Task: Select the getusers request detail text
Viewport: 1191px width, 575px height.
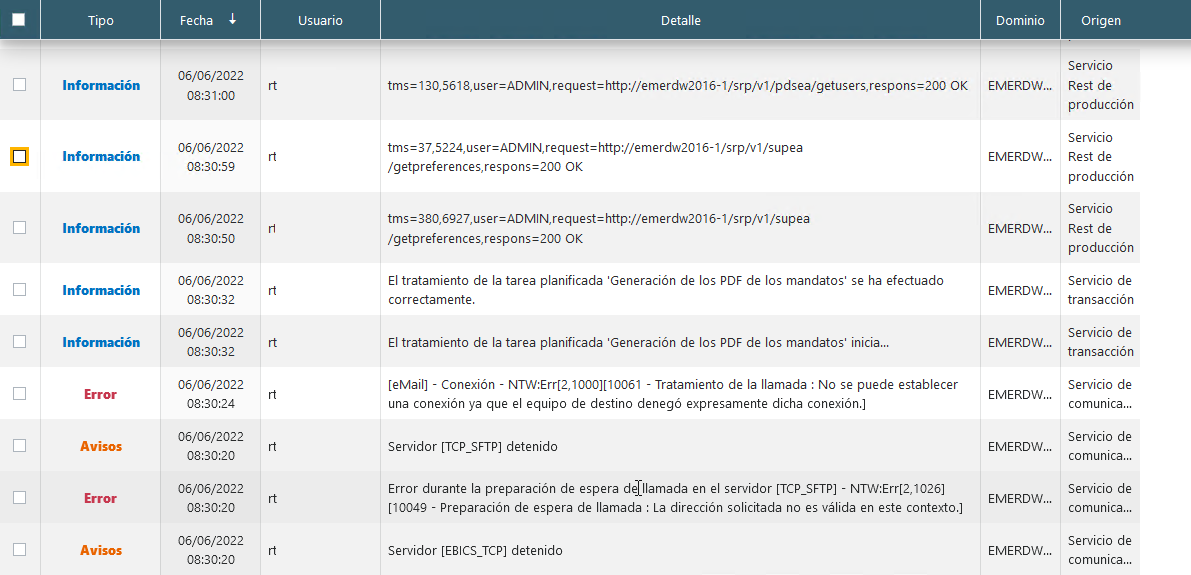Action: coord(677,85)
